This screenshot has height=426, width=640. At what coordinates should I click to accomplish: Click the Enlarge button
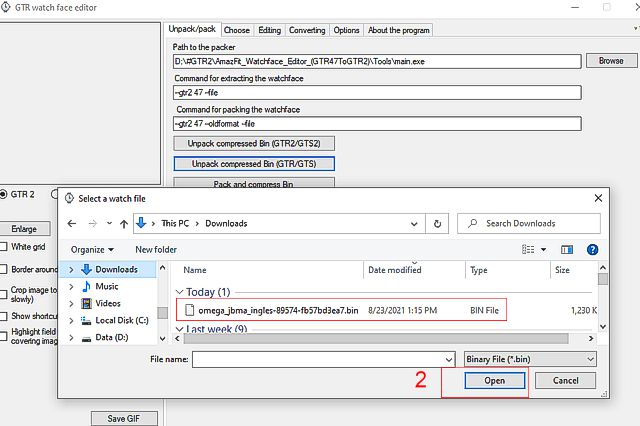(24, 229)
